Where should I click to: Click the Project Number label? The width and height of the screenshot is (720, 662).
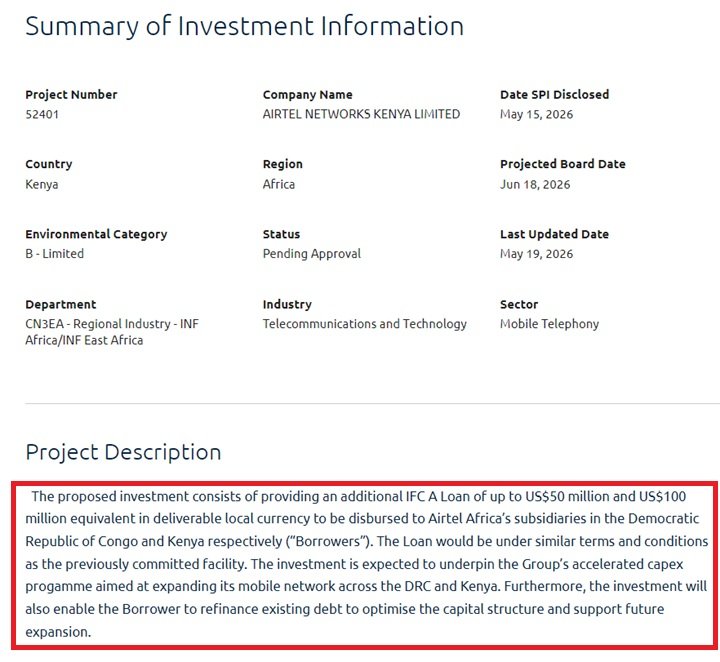pos(71,95)
